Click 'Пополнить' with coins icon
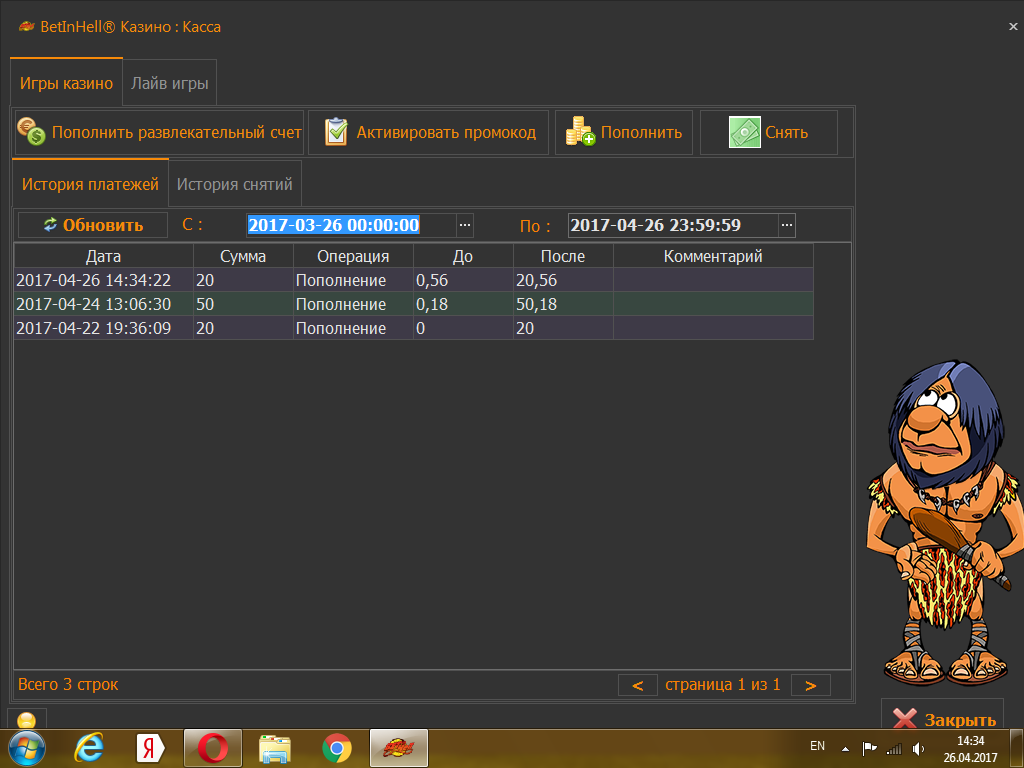 (x=624, y=133)
